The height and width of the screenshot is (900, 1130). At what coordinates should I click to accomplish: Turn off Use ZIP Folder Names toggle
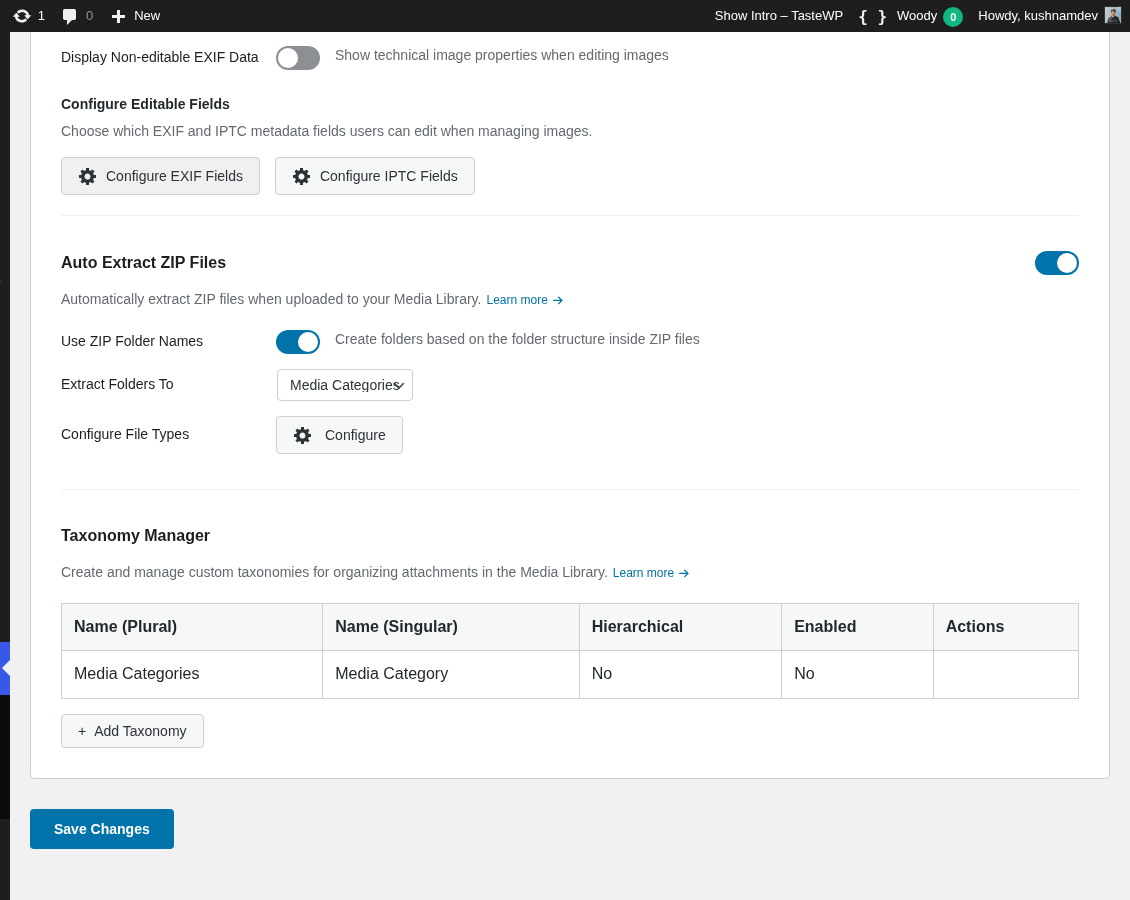(x=297, y=342)
